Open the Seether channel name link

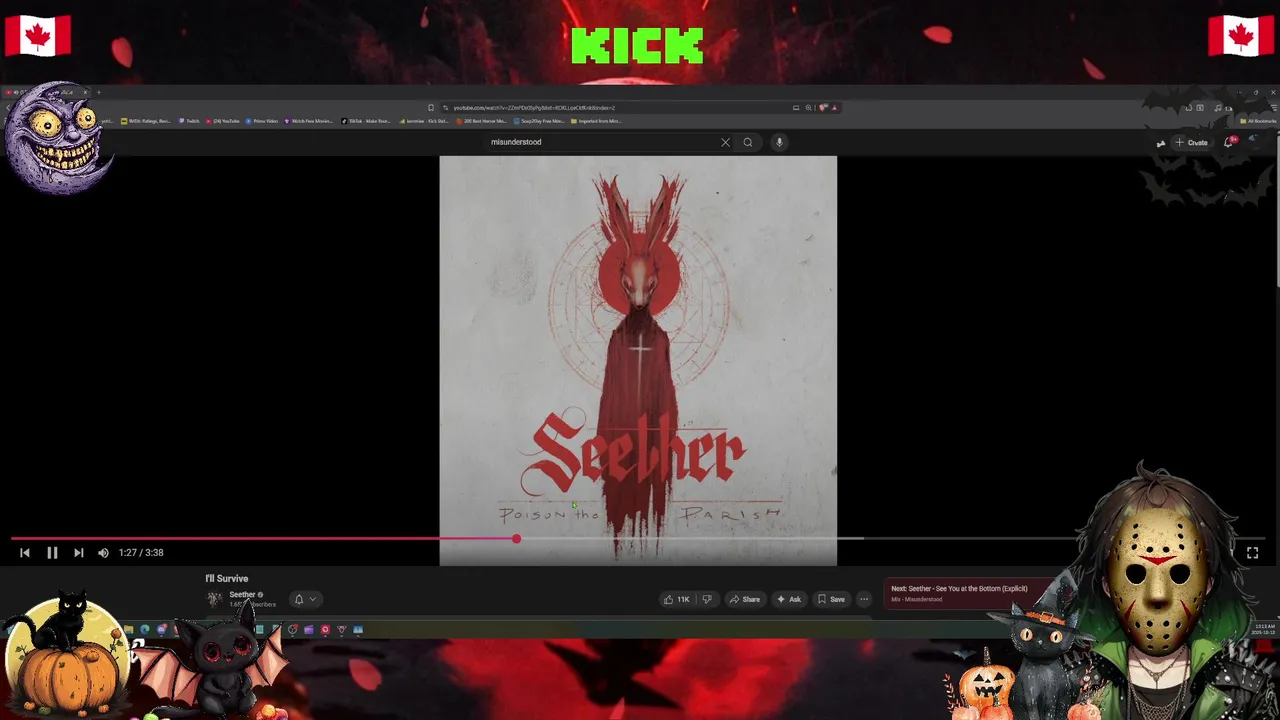tap(242, 595)
